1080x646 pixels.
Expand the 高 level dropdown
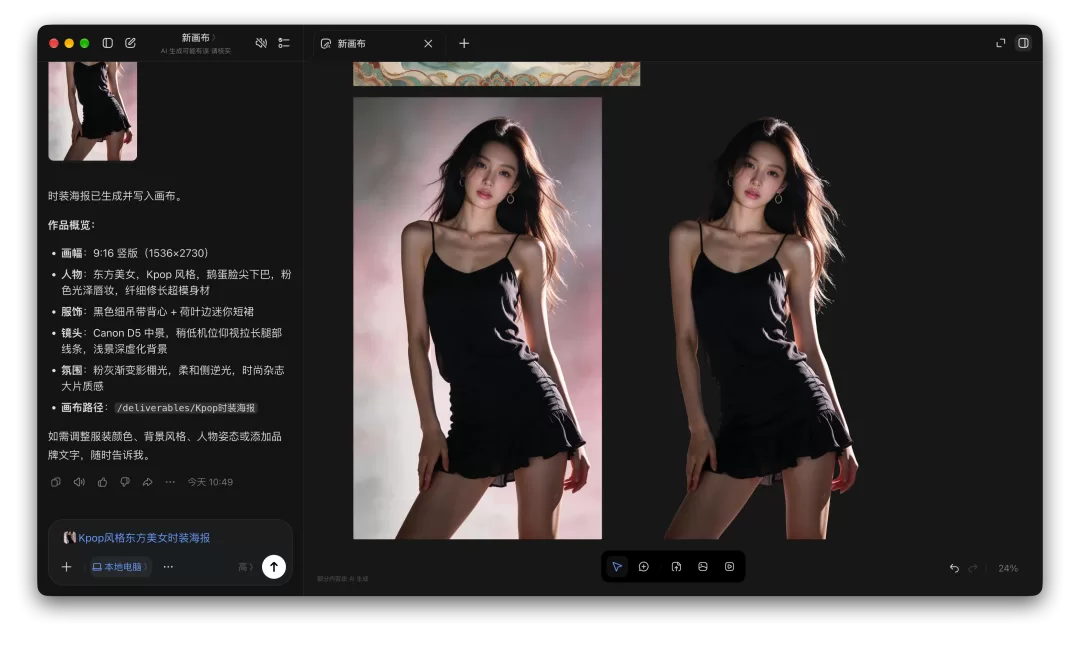[245, 567]
